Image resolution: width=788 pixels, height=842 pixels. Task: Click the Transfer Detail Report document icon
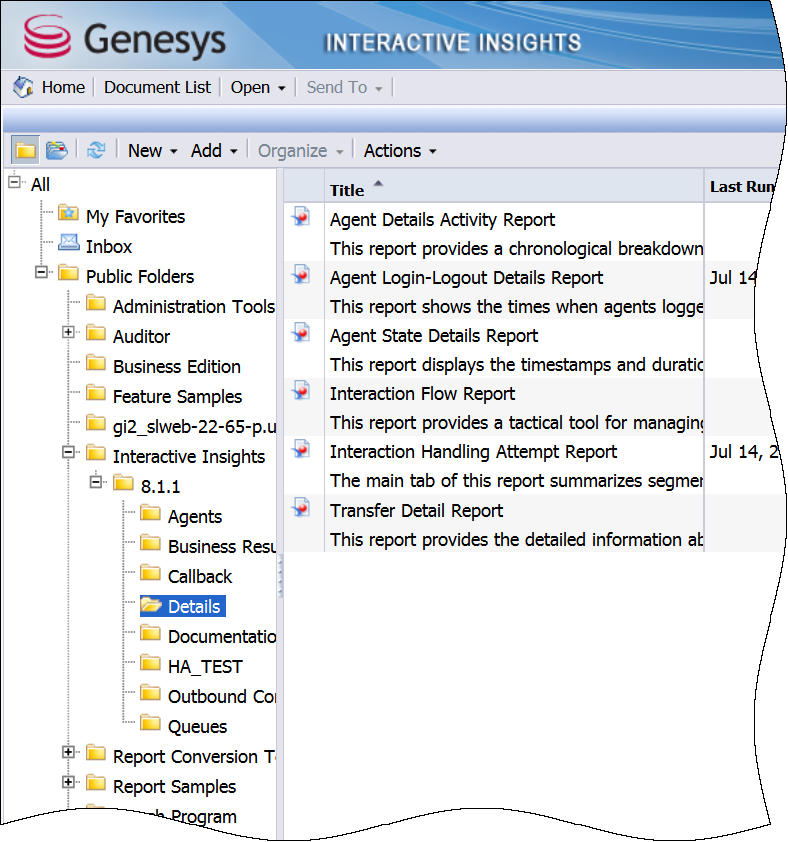(301, 507)
